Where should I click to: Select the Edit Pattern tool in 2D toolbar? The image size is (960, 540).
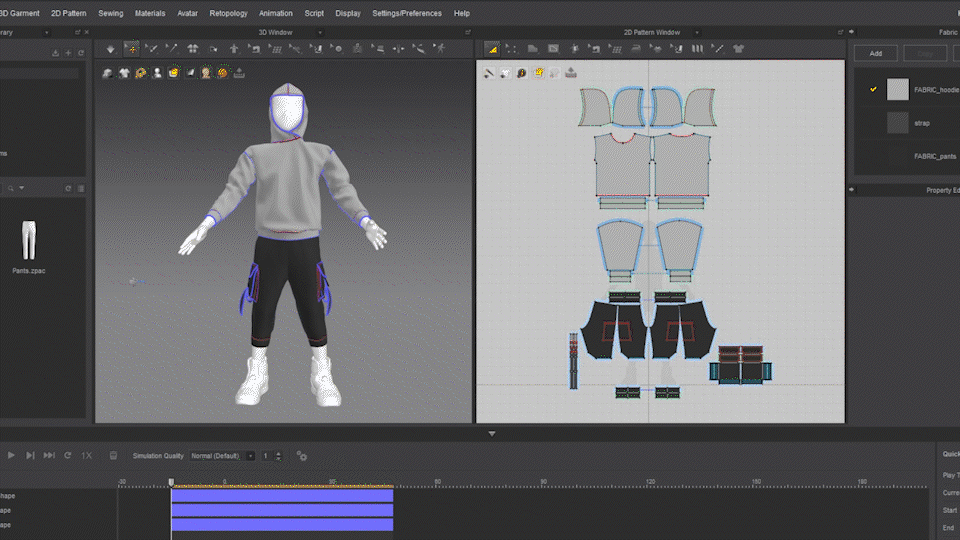[493, 48]
